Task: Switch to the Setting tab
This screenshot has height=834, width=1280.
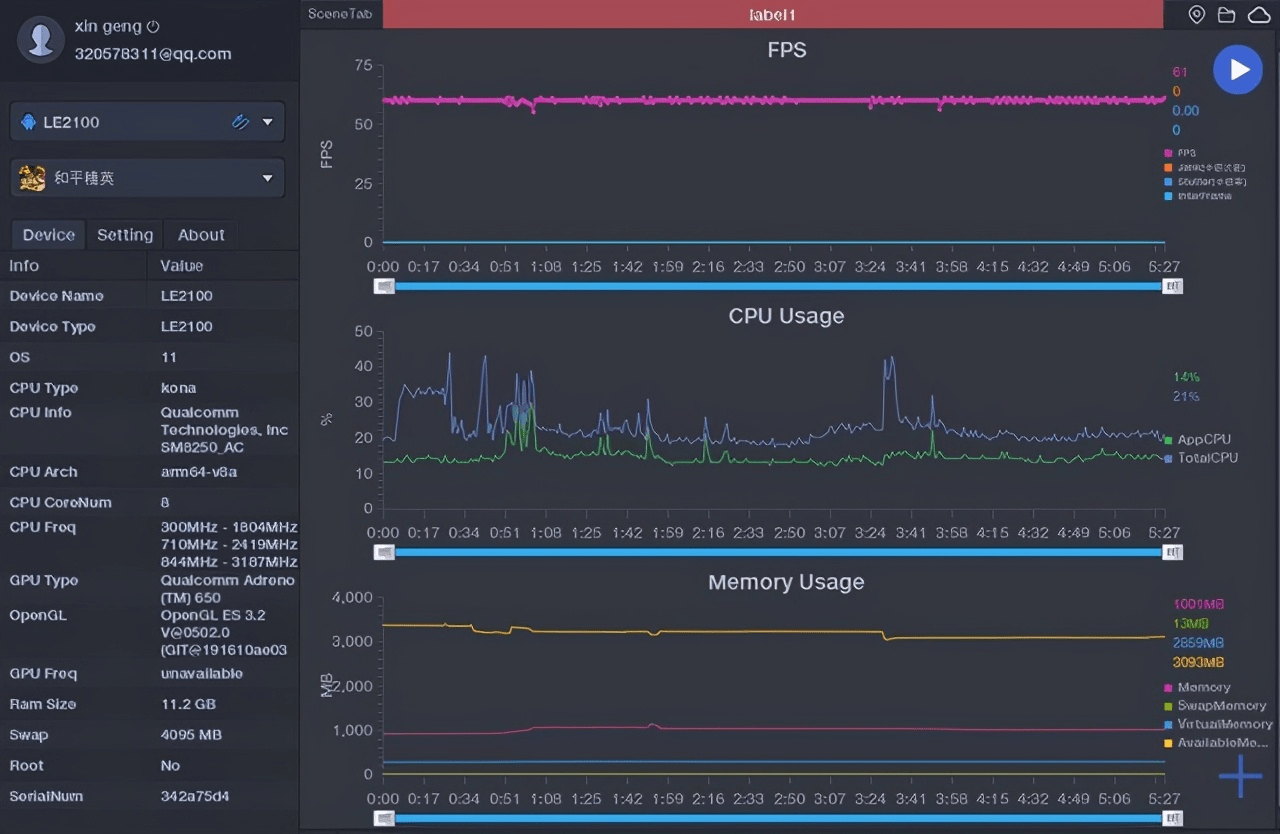Action: tap(125, 235)
